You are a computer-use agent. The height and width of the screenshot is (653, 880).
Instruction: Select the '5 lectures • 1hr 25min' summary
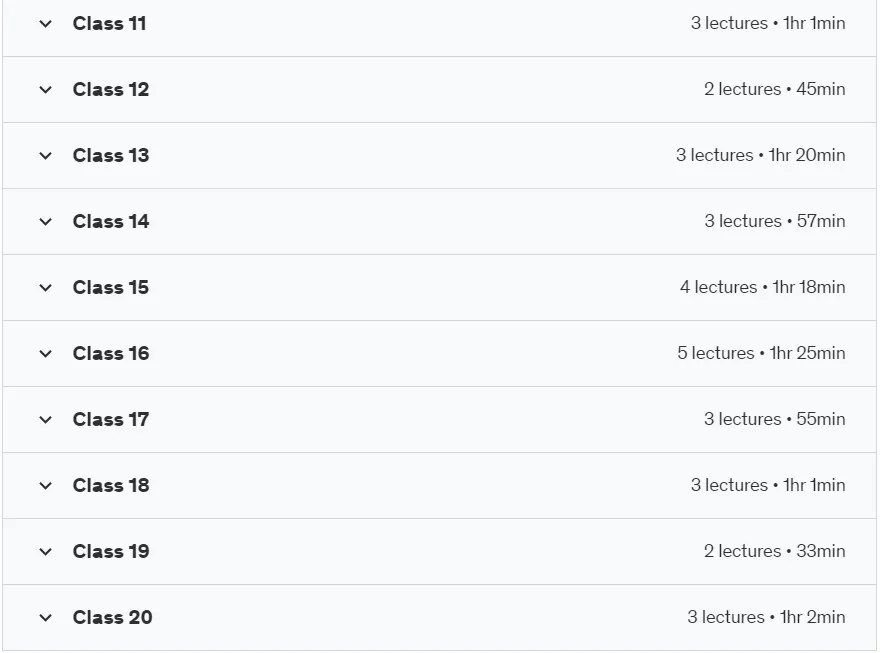[x=761, y=353]
